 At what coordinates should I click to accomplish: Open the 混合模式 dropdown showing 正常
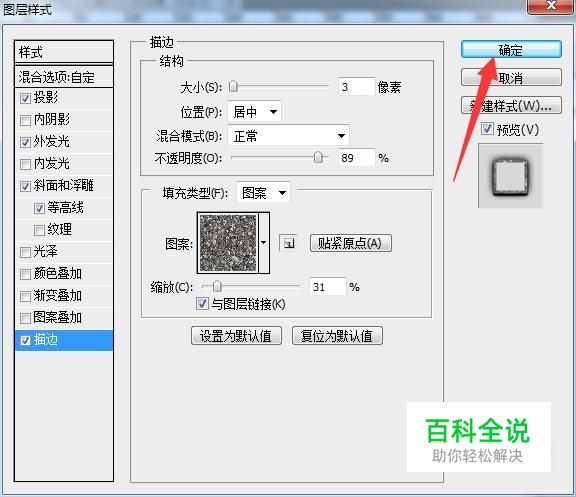pyautogui.click(x=288, y=136)
